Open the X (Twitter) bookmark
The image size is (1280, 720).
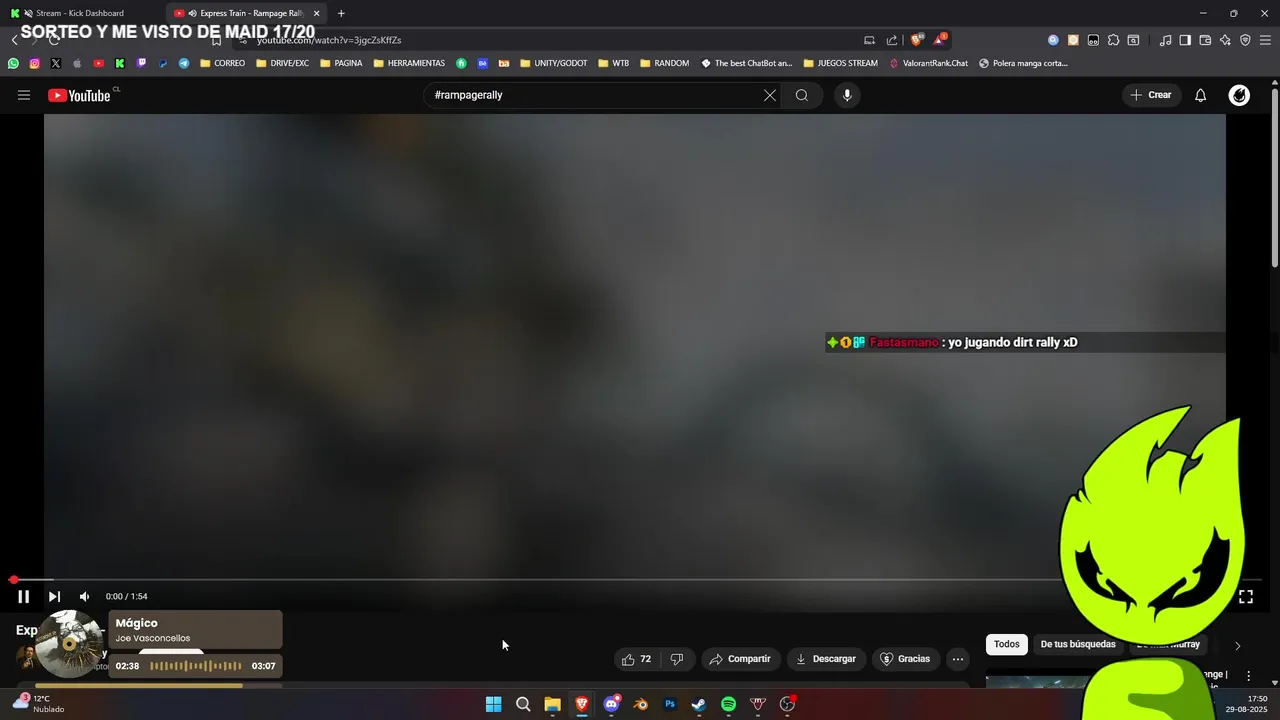[55, 63]
